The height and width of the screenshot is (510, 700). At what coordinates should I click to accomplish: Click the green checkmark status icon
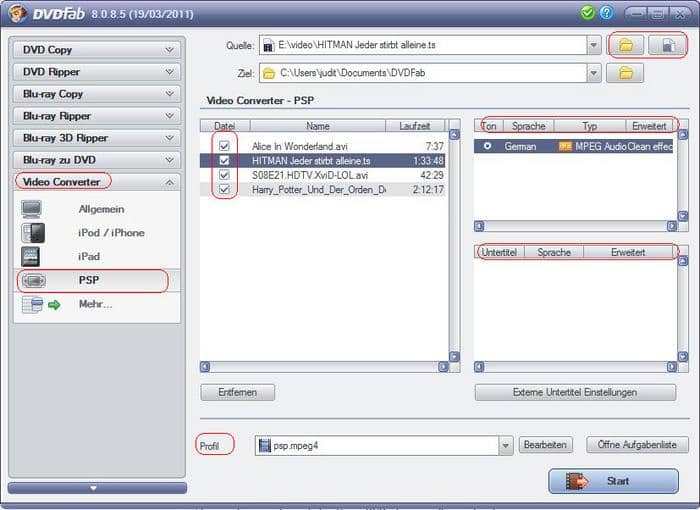point(588,13)
